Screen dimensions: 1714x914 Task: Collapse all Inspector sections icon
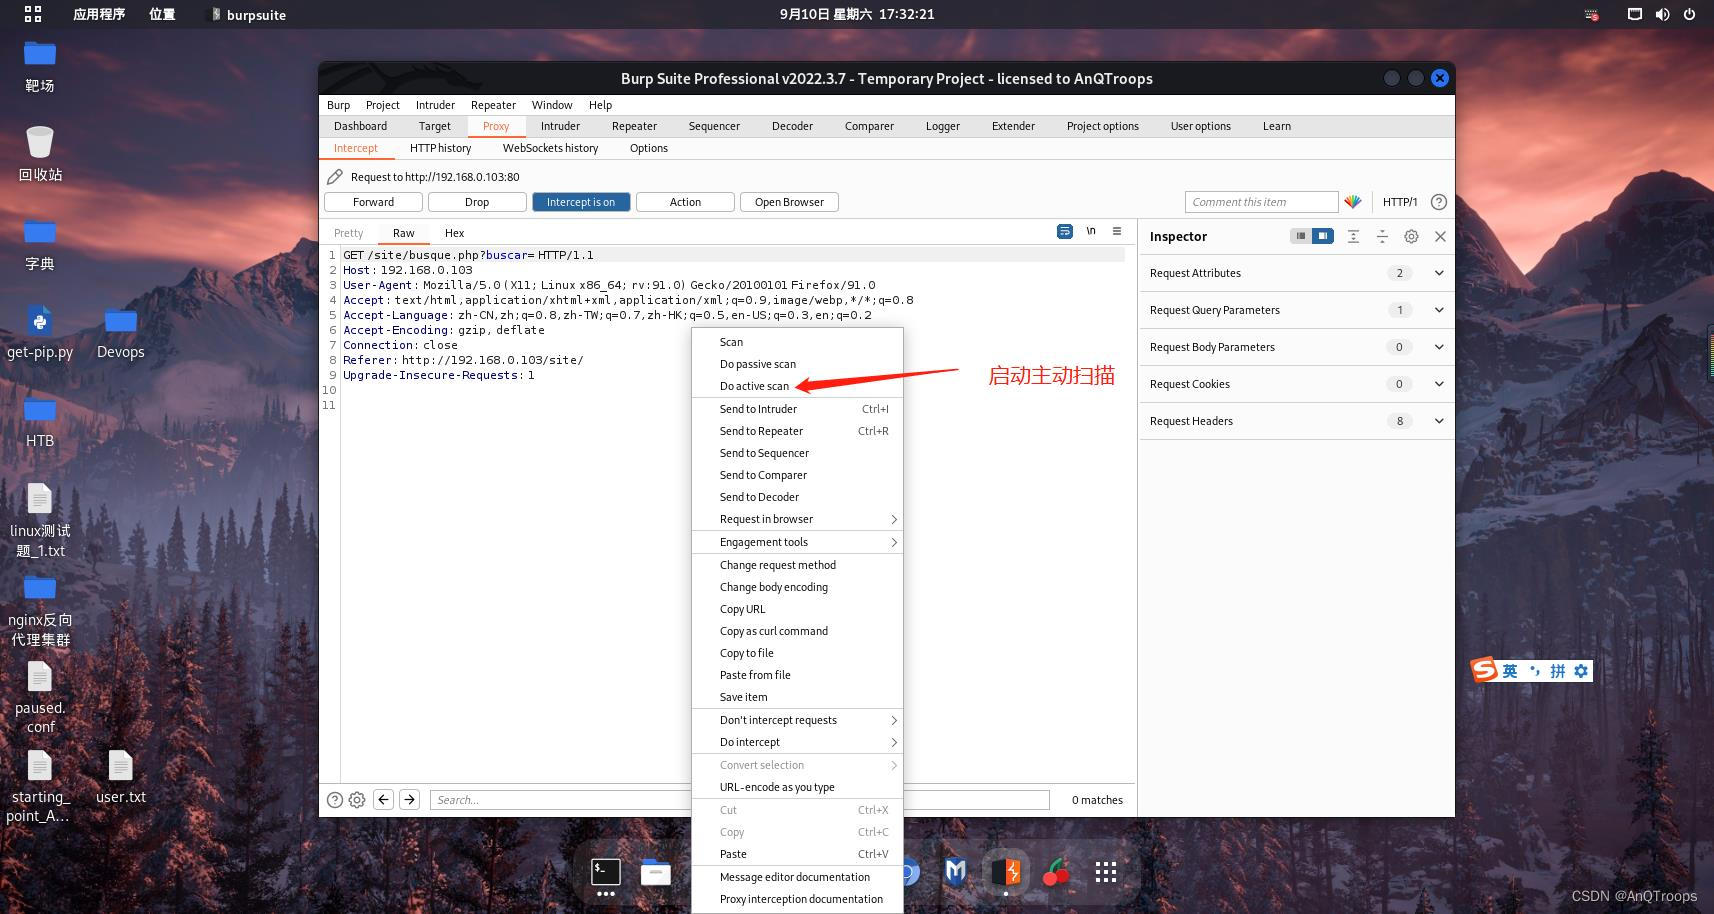point(1382,236)
